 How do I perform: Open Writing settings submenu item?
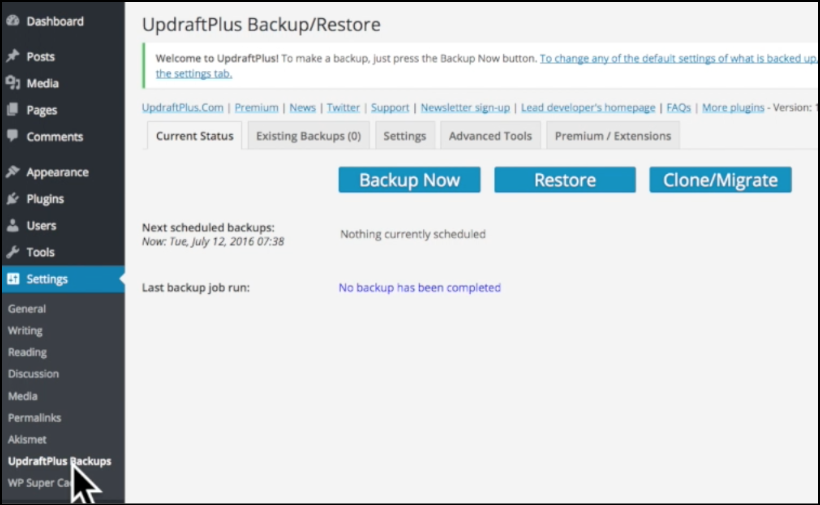[25, 330]
